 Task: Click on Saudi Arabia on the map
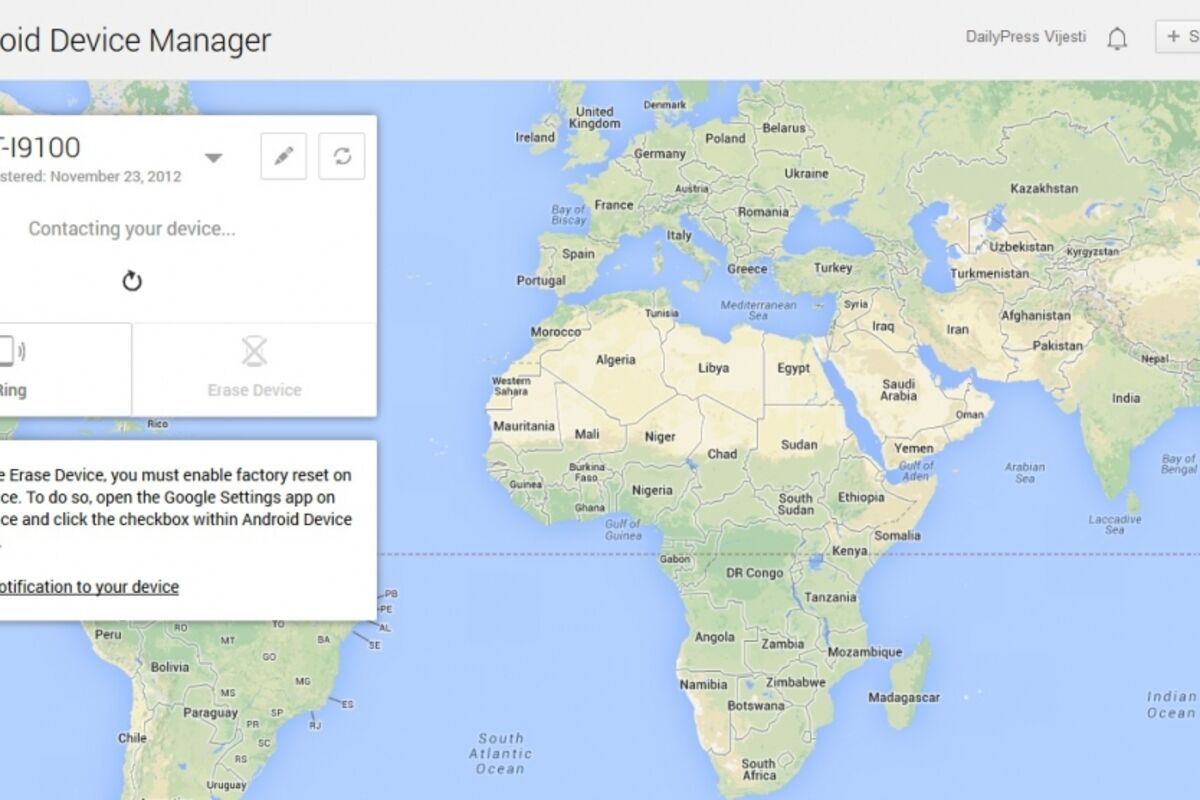(898, 390)
